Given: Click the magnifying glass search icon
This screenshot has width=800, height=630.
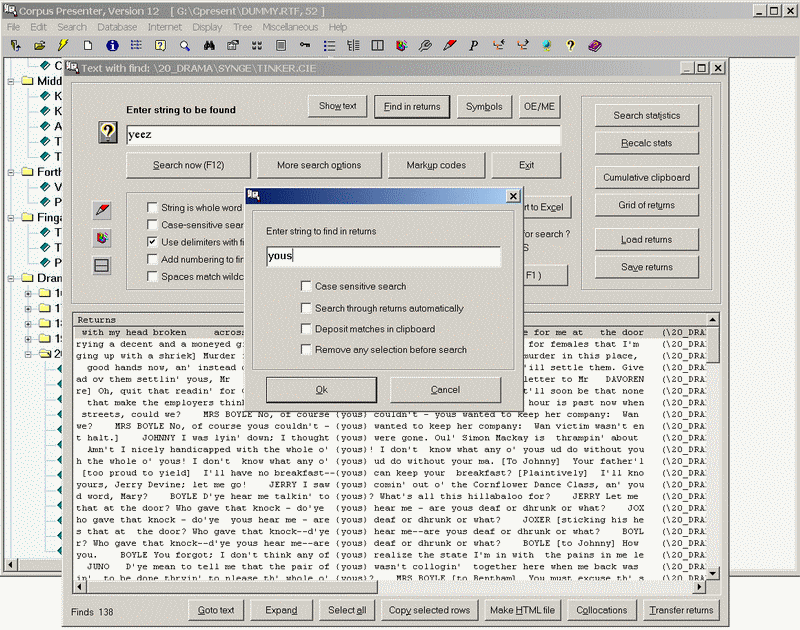Looking at the screenshot, I should tap(185, 46).
